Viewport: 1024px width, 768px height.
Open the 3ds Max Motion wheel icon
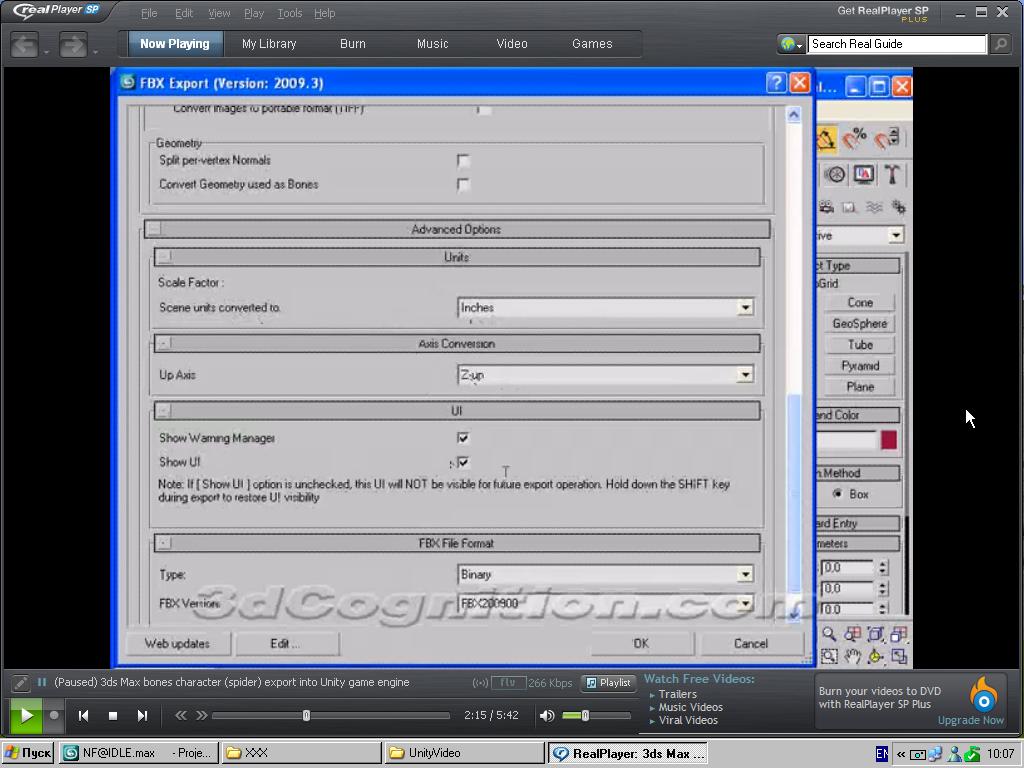tap(835, 174)
